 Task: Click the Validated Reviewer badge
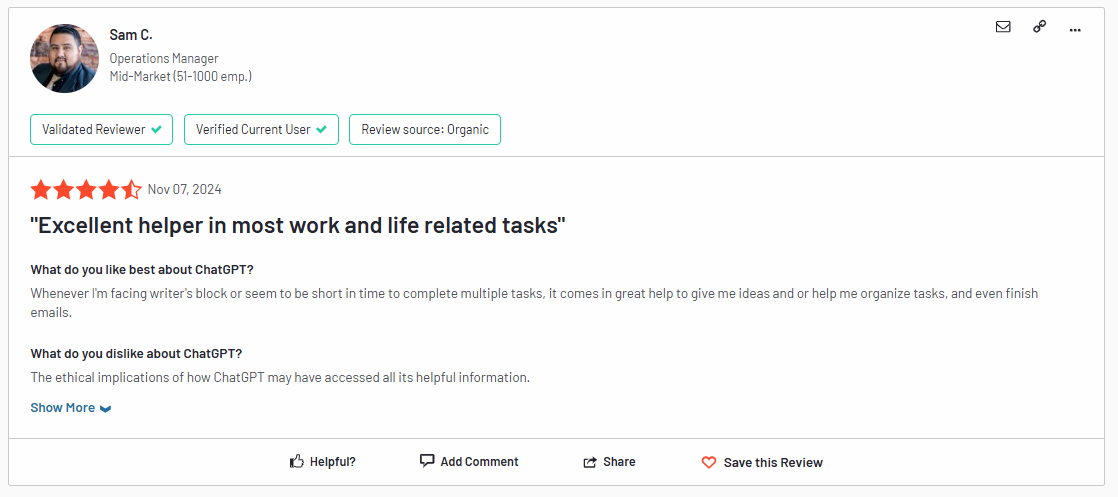click(x=101, y=129)
